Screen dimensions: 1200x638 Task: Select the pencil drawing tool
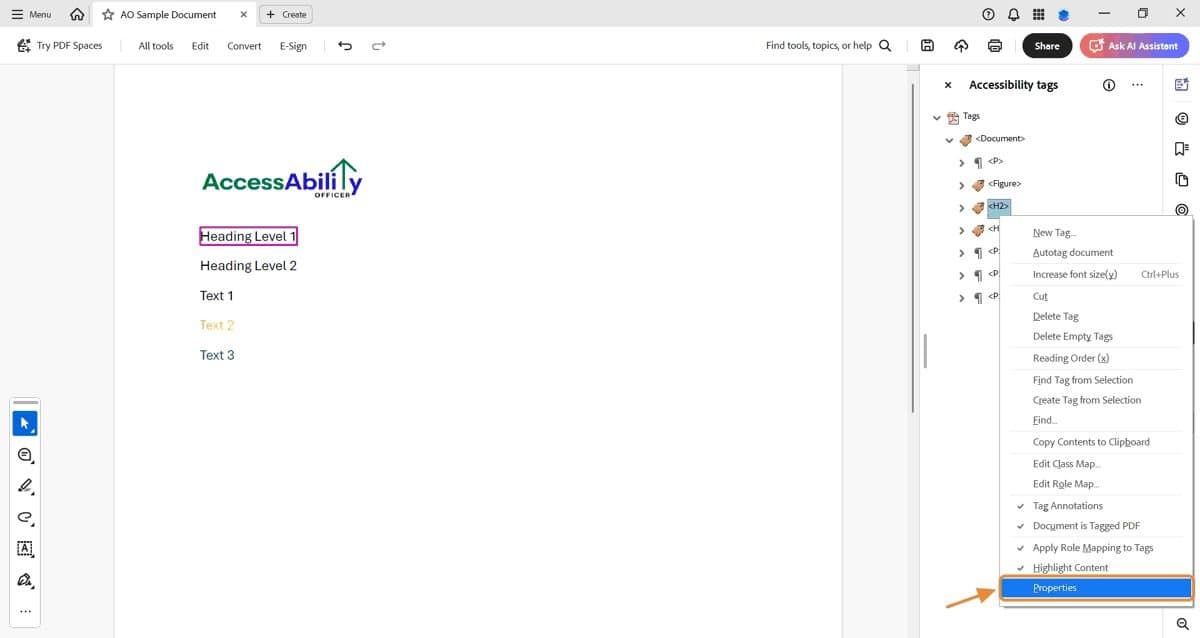click(x=25, y=486)
